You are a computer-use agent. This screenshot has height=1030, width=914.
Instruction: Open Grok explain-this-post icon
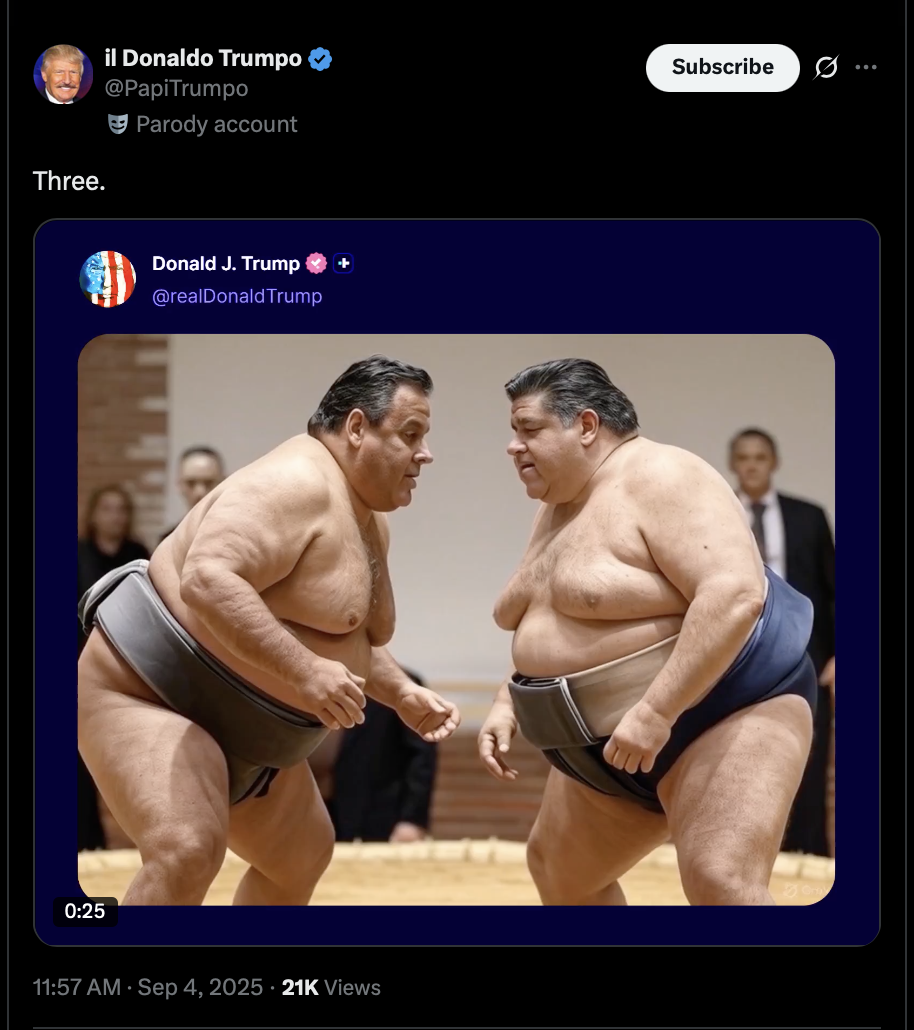tap(826, 67)
